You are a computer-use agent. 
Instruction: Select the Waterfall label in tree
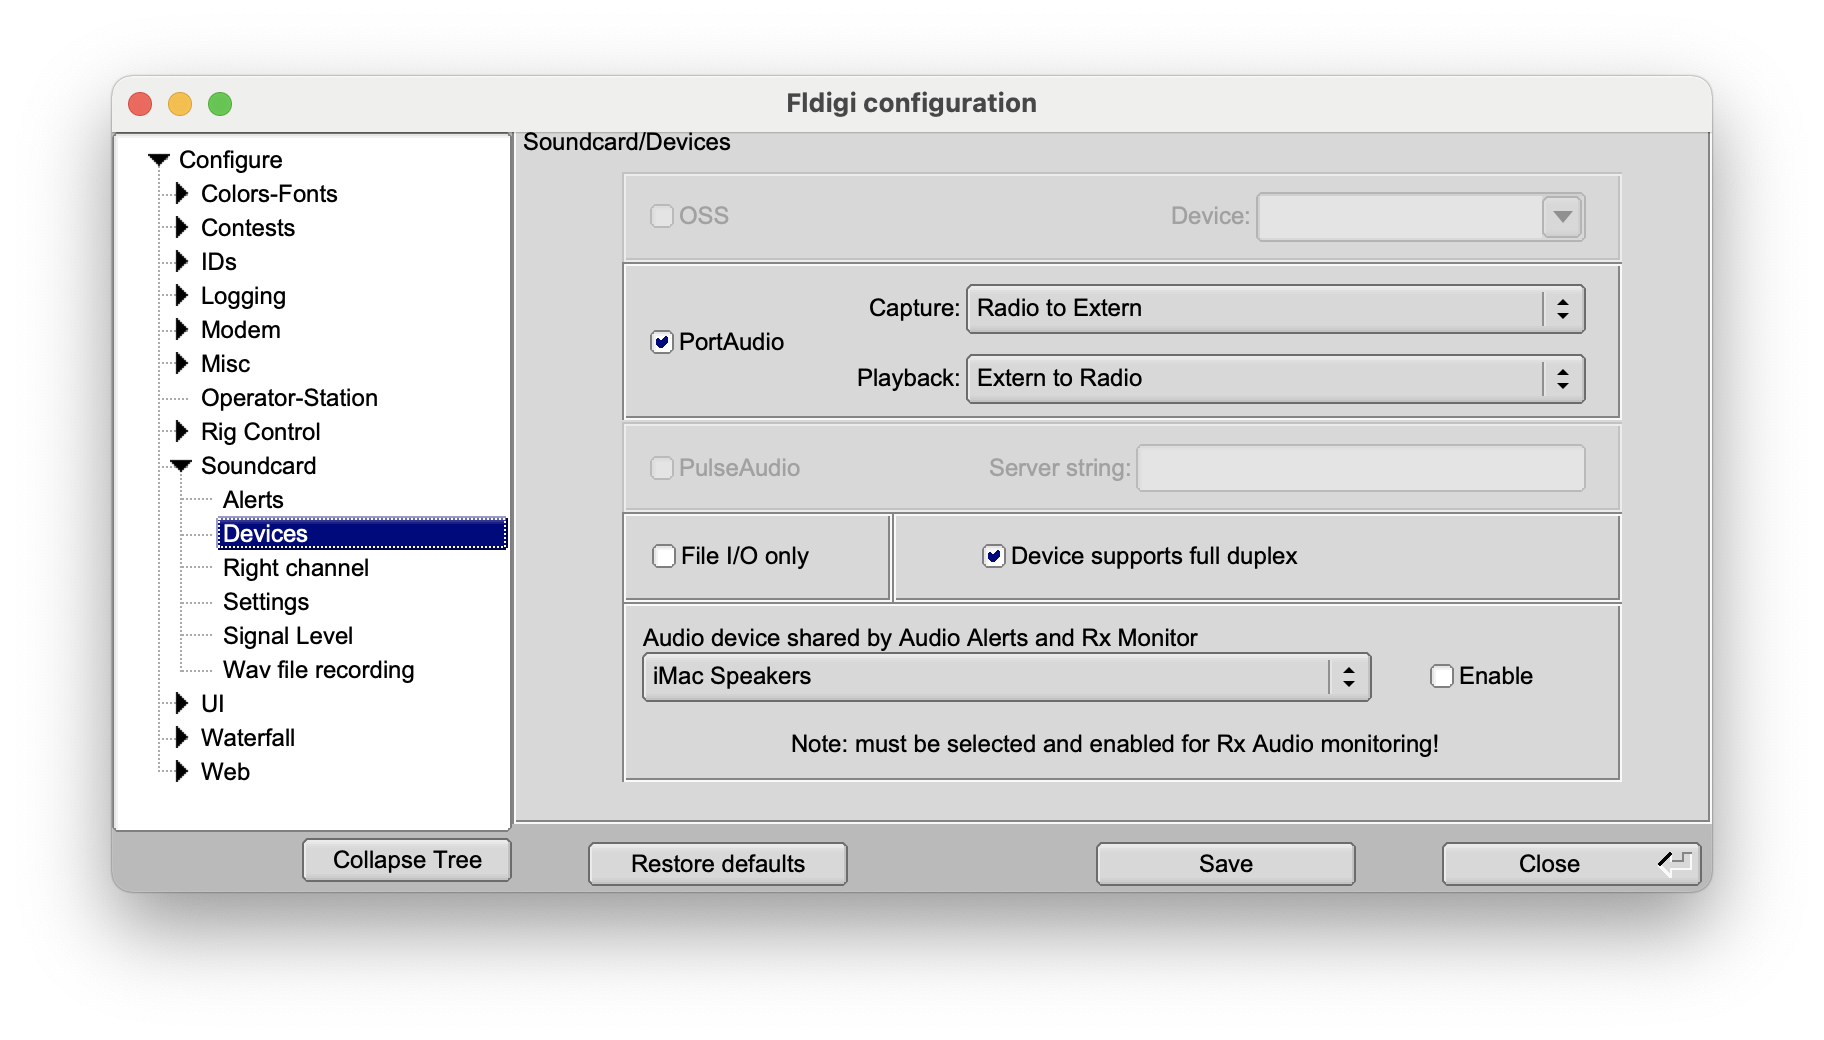click(248, 738)
